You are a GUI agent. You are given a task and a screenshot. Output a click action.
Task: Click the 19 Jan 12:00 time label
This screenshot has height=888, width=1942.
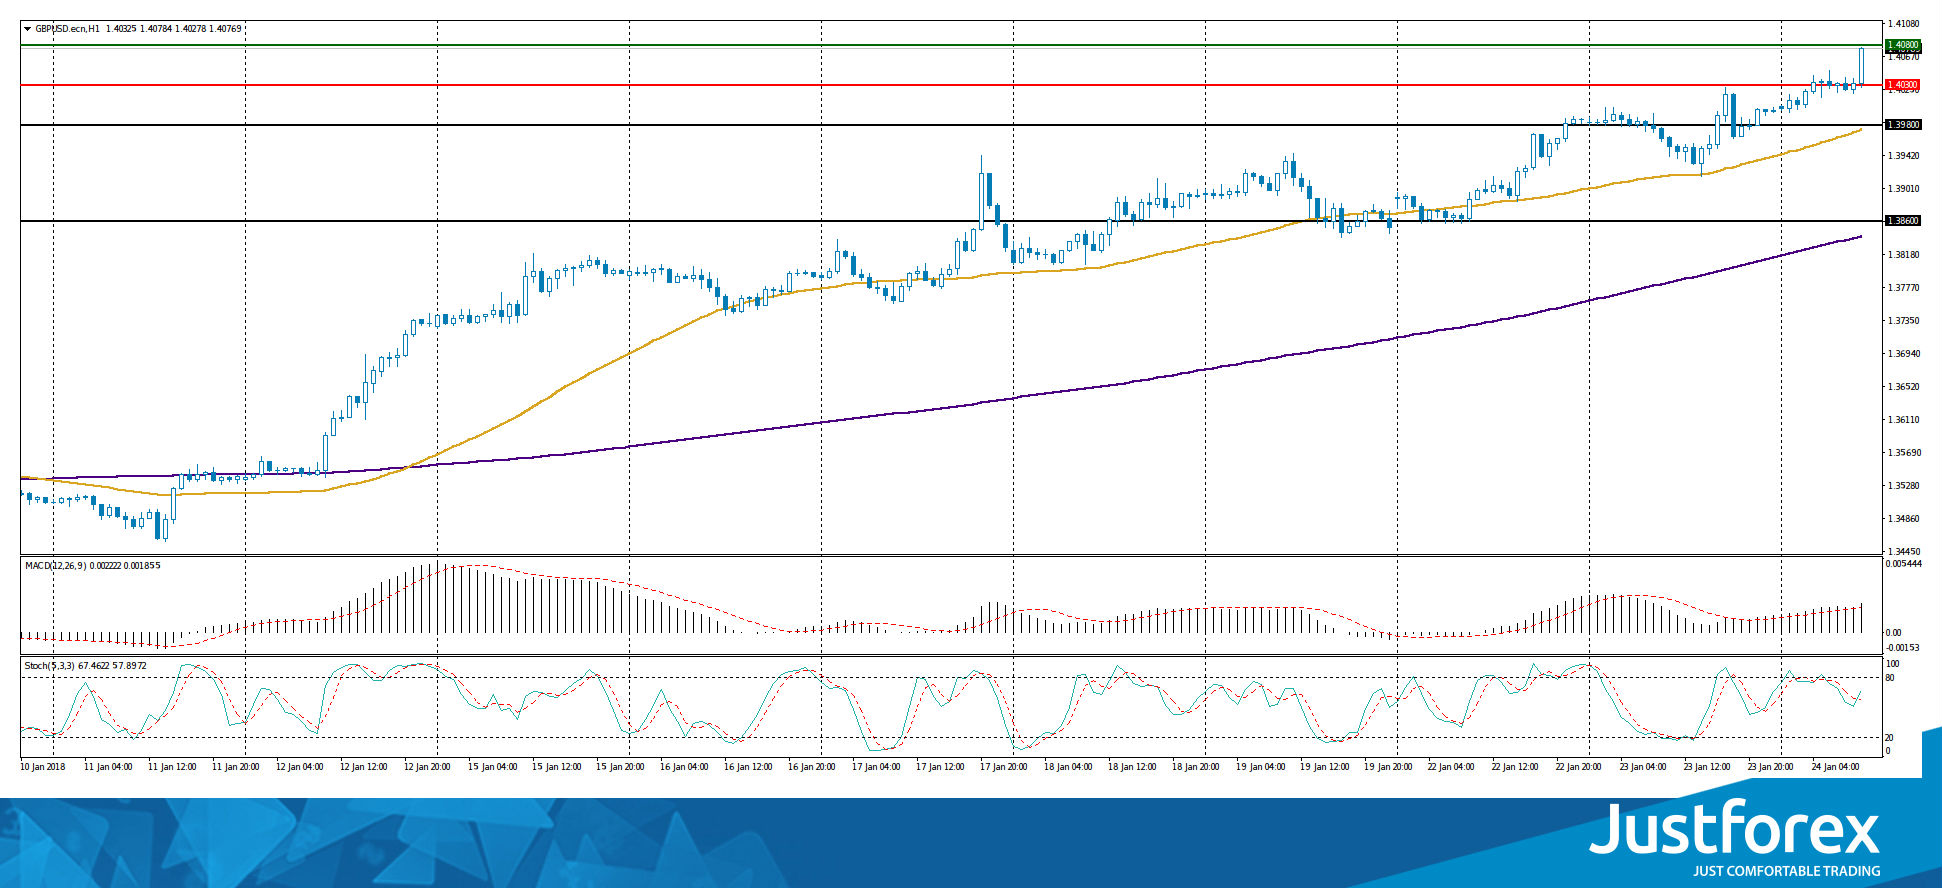1324,767
